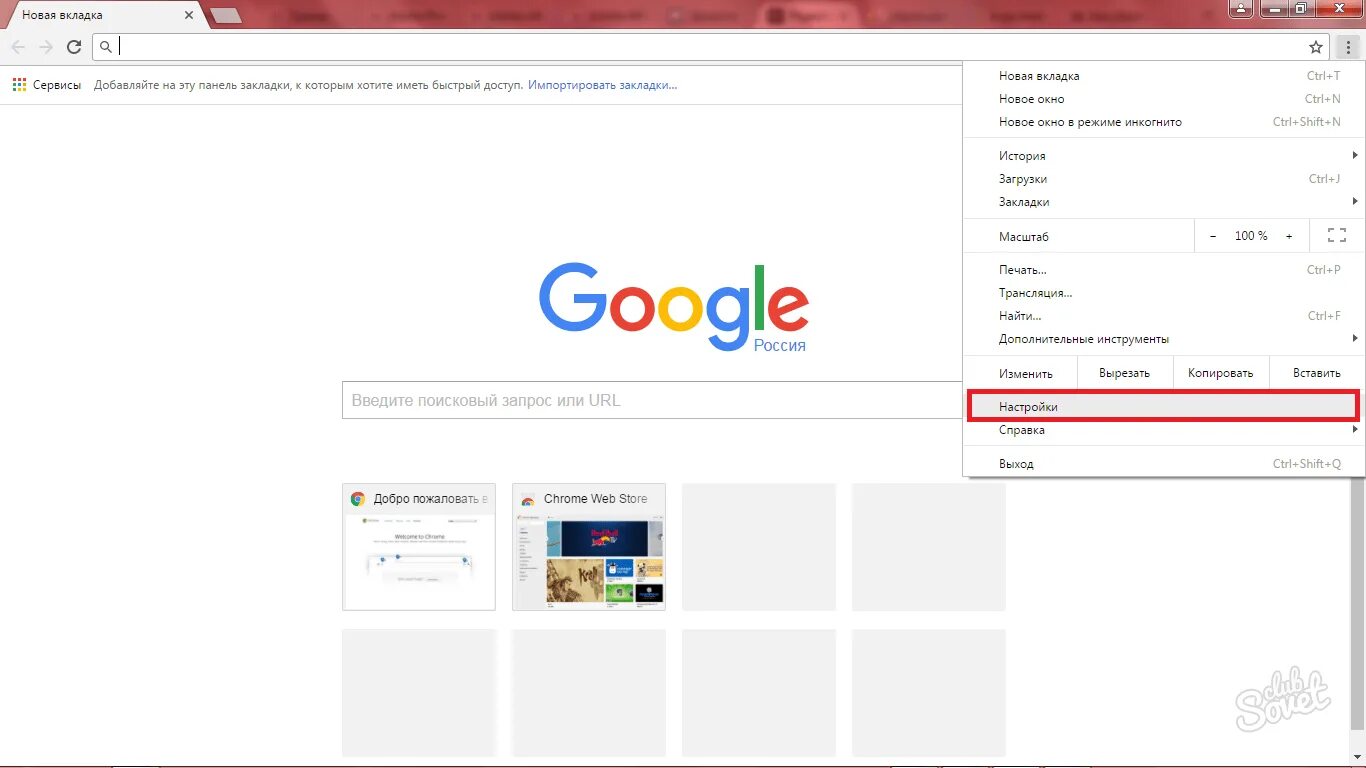Decrease zoom with the minus button
Image resolution: width=1366 pixels, height=768 pixels.
tap(1213, 236)
